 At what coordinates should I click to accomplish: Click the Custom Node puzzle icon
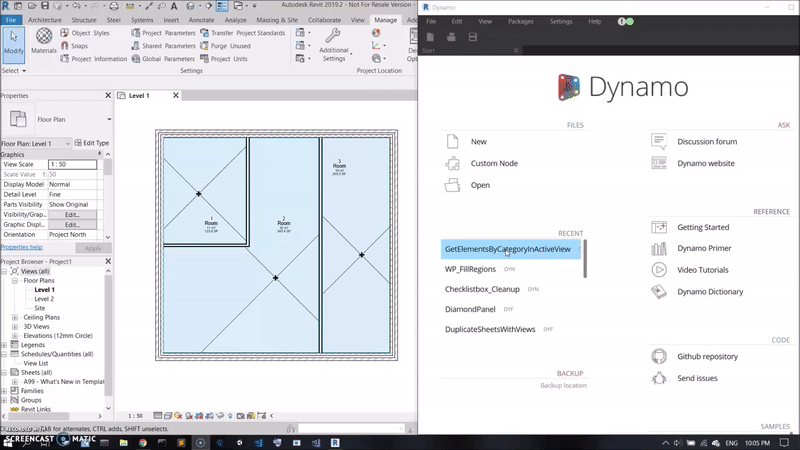(x=453, y=163)
